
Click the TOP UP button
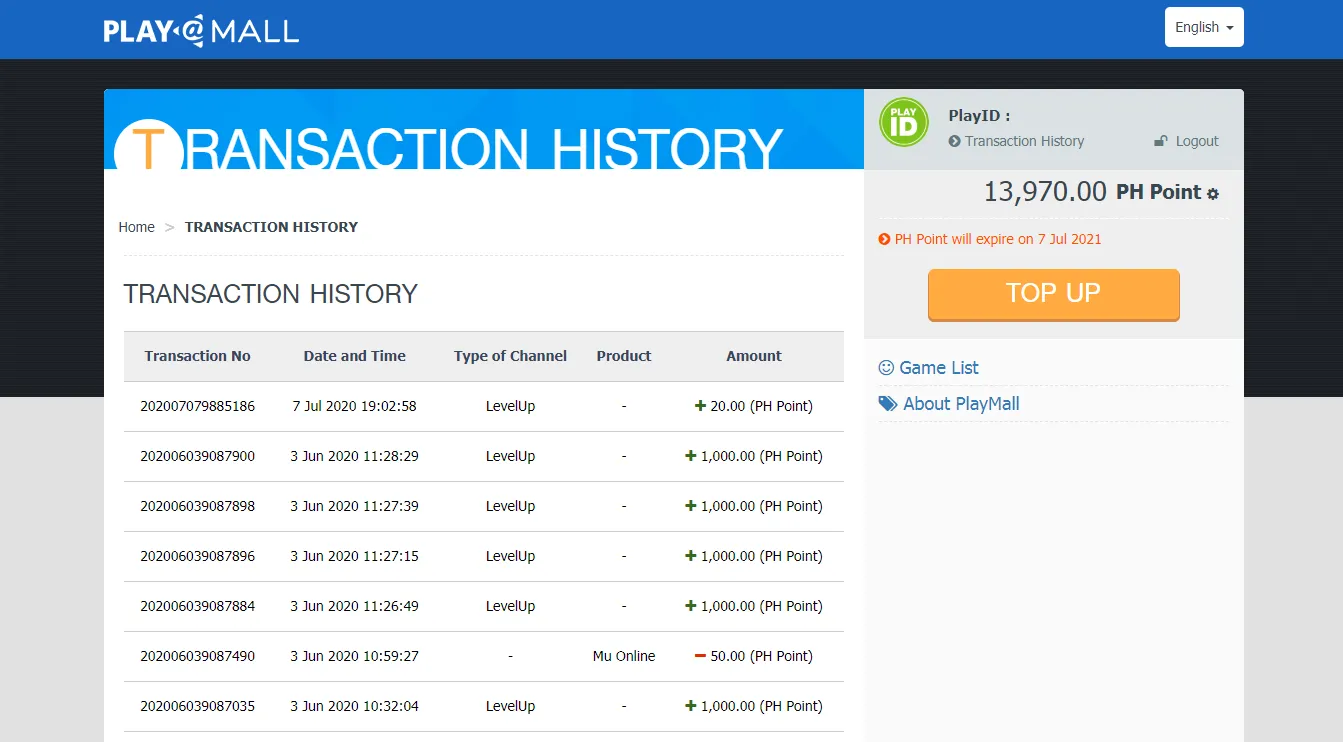[1054, 294]
